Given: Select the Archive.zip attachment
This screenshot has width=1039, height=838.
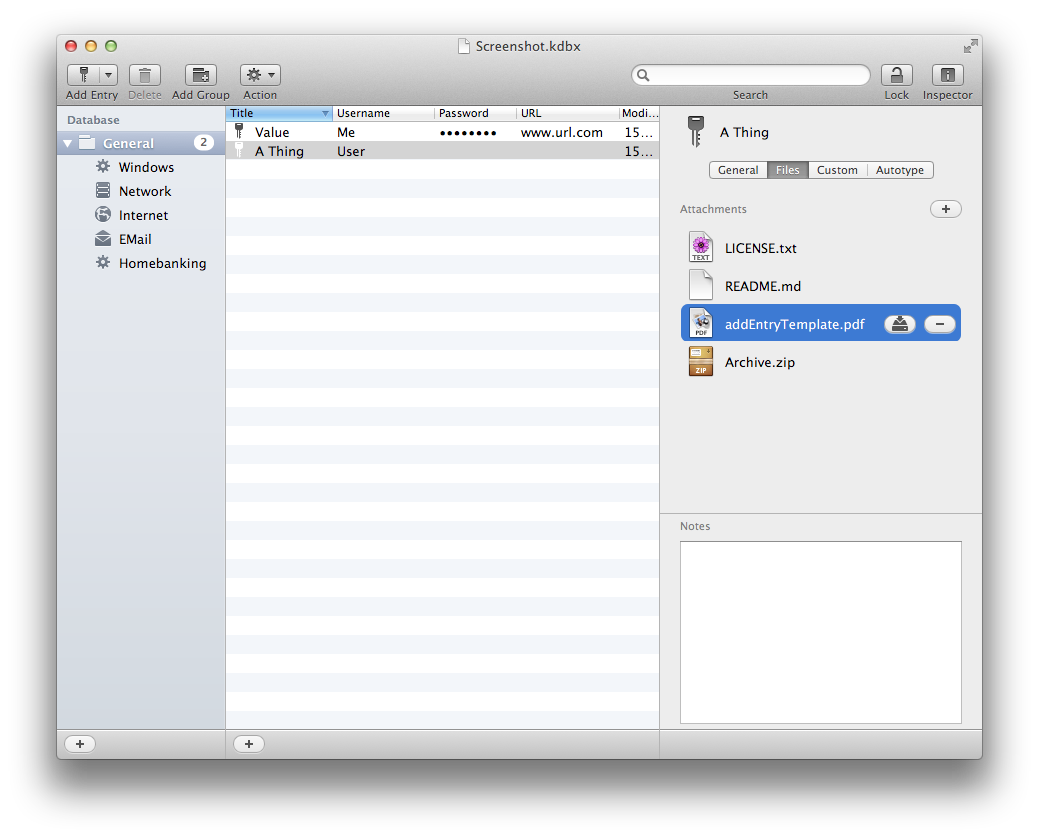Looking at the screenshot, I should coord(759,362).
